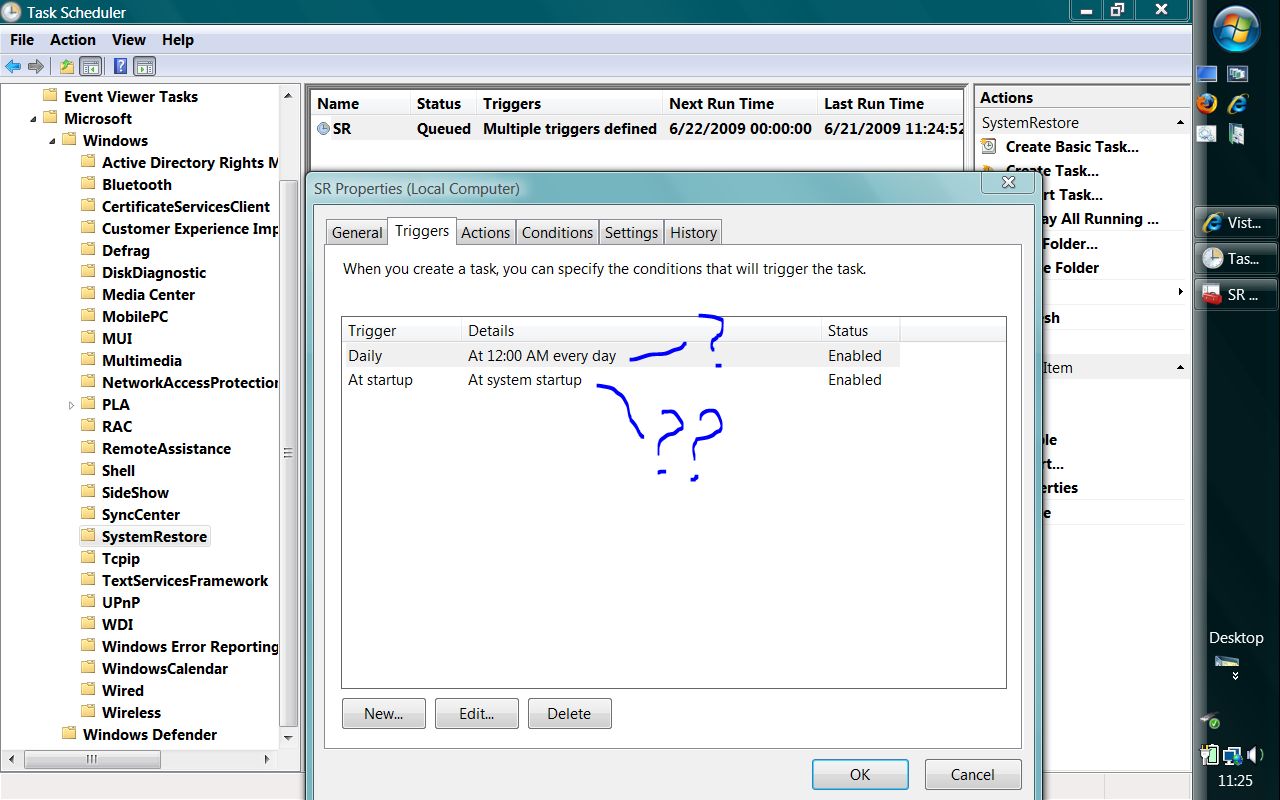This screenshot has width=1280, height=800.
Task: Click Create Basic Task... in Actions pane
Action: [x=1072, y=146]
